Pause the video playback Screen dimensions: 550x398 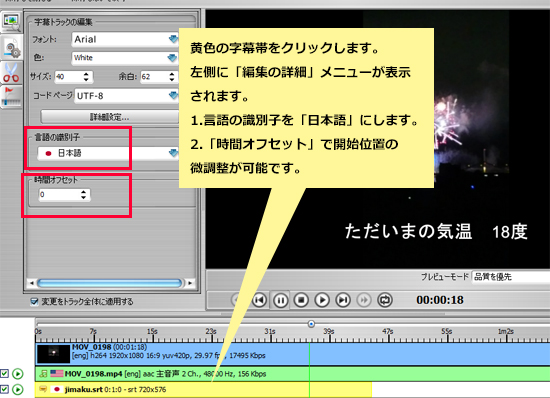tap(280, 300)
